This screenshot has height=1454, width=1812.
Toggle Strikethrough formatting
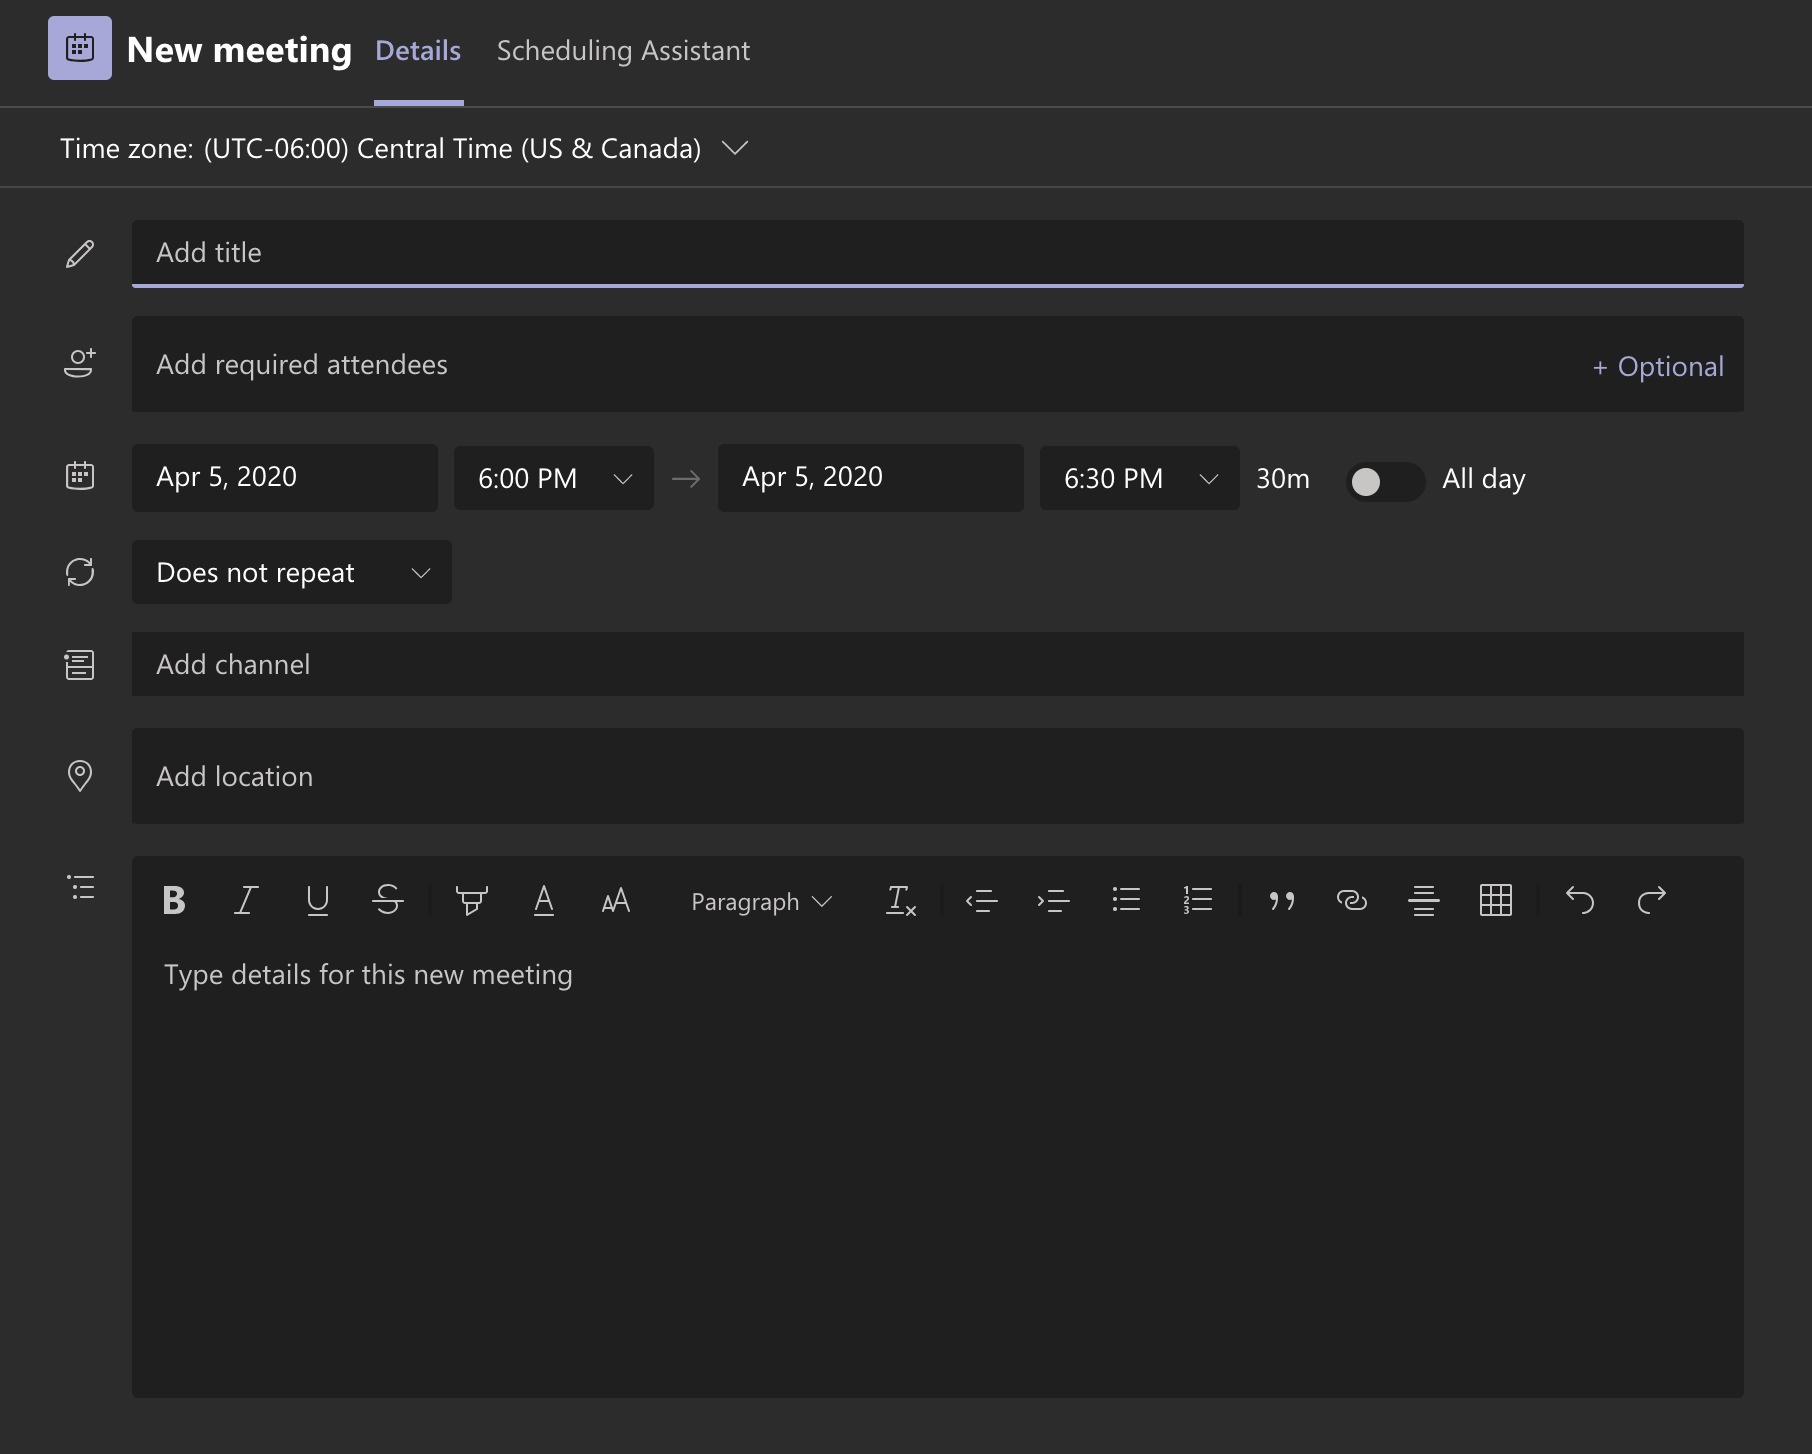(x=388, y=900)
